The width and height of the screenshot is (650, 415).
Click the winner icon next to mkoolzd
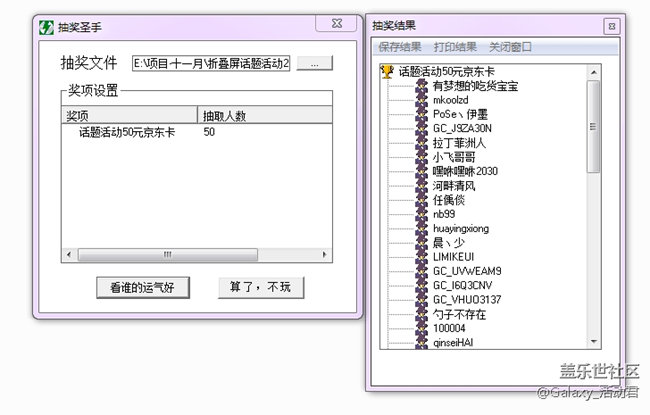click(x=422, y=100)
